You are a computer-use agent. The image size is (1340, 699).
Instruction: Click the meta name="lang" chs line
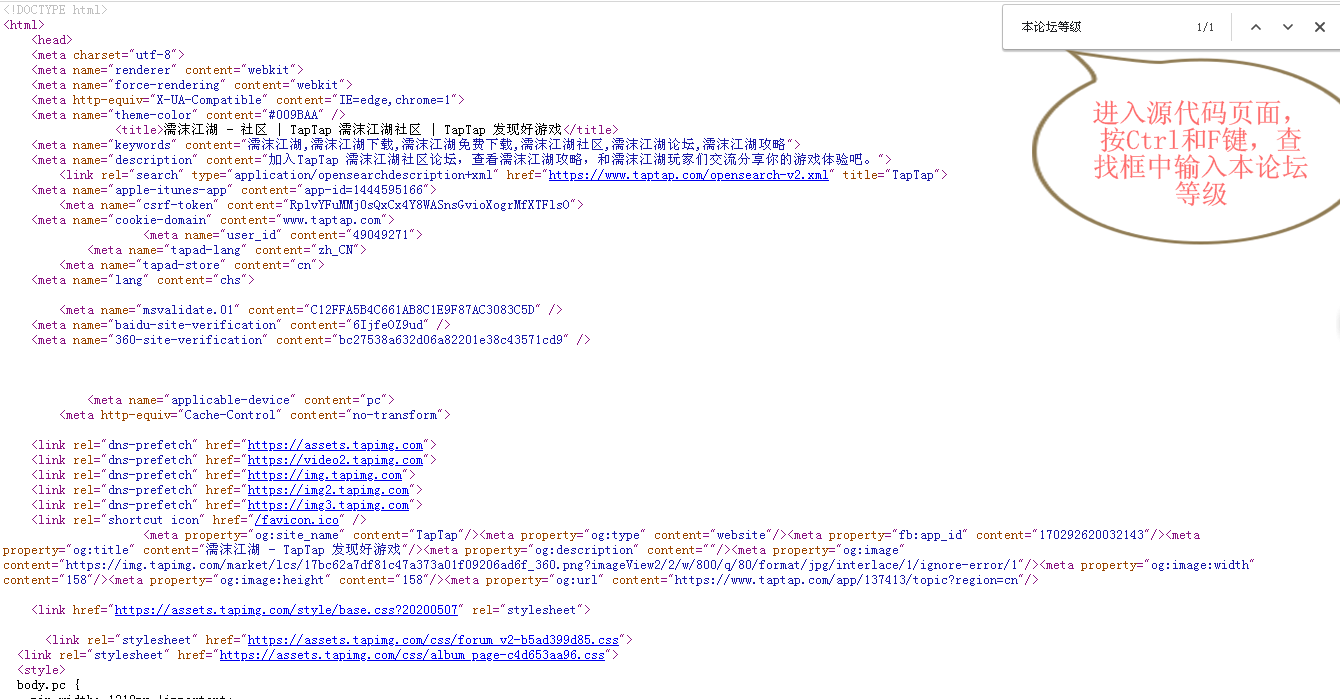(143, 280)
